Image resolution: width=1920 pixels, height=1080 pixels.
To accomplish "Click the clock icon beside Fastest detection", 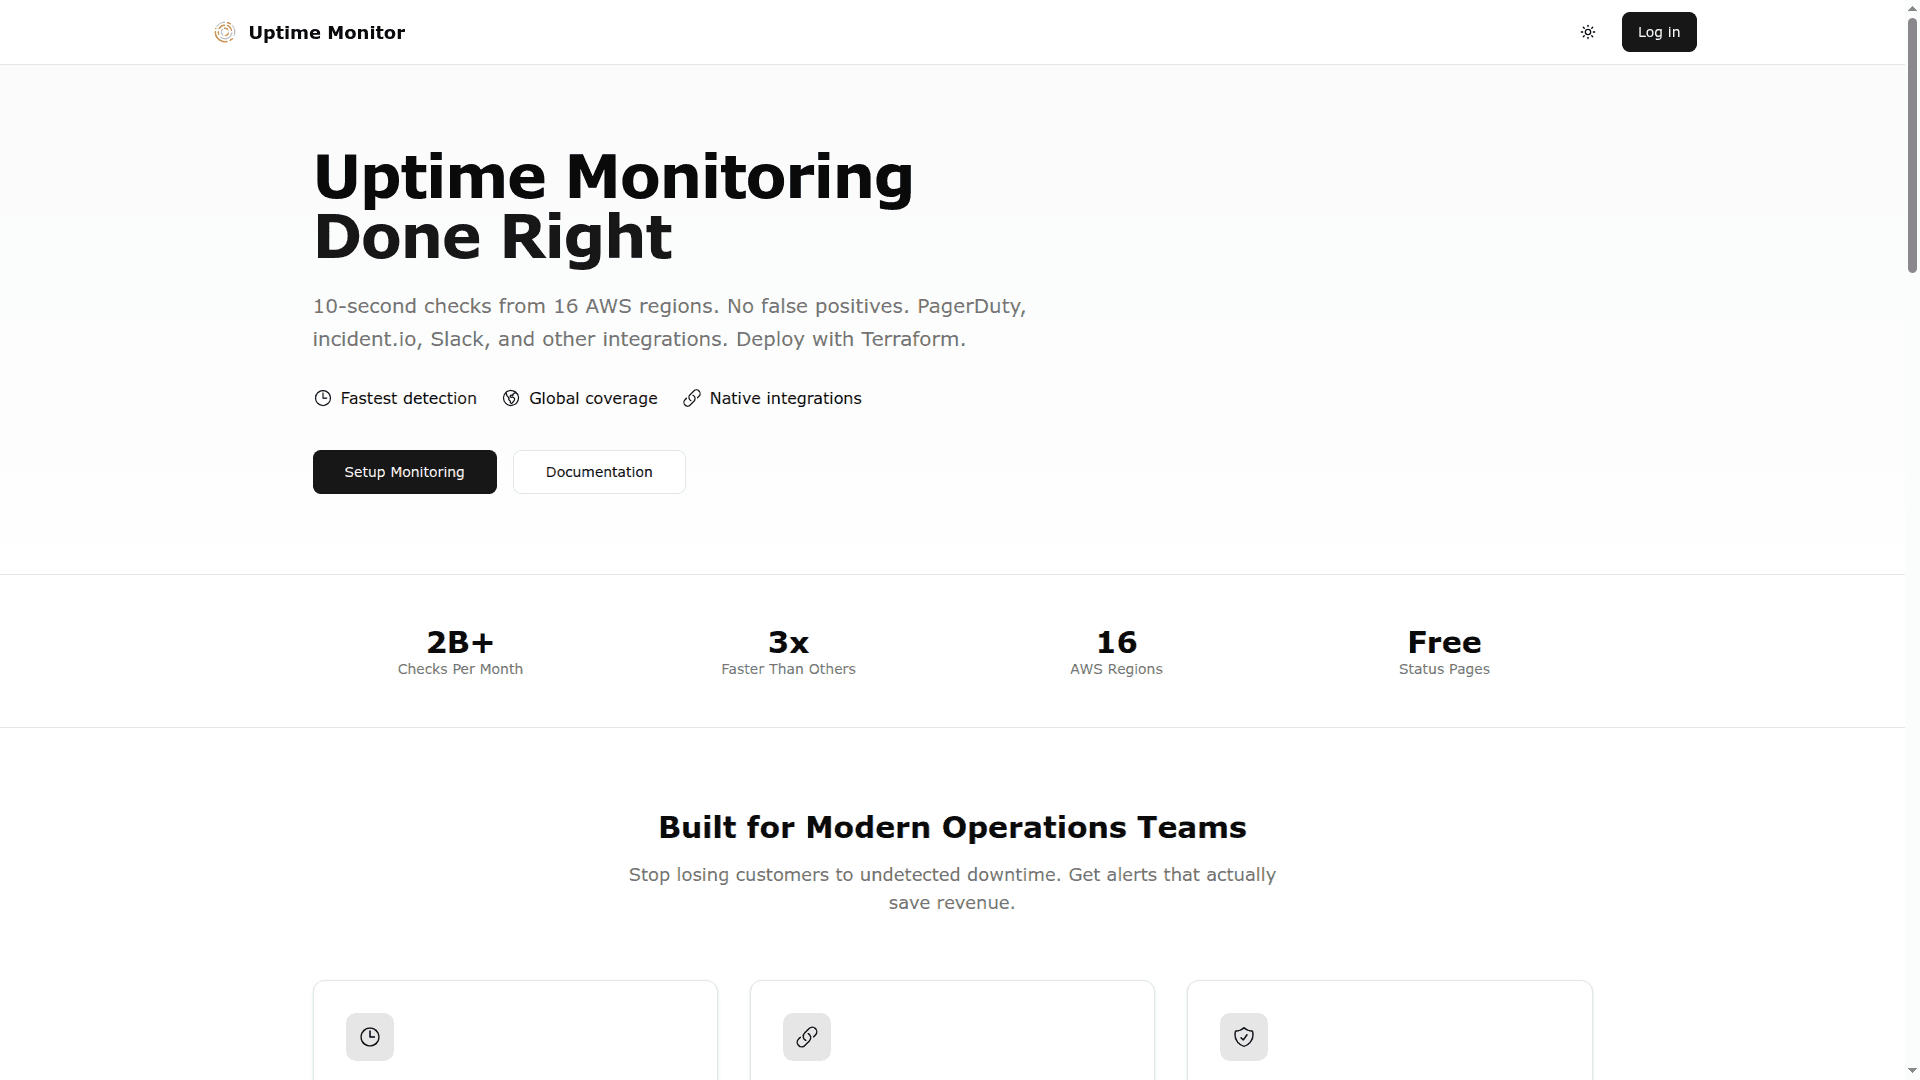I will [323, 398].
